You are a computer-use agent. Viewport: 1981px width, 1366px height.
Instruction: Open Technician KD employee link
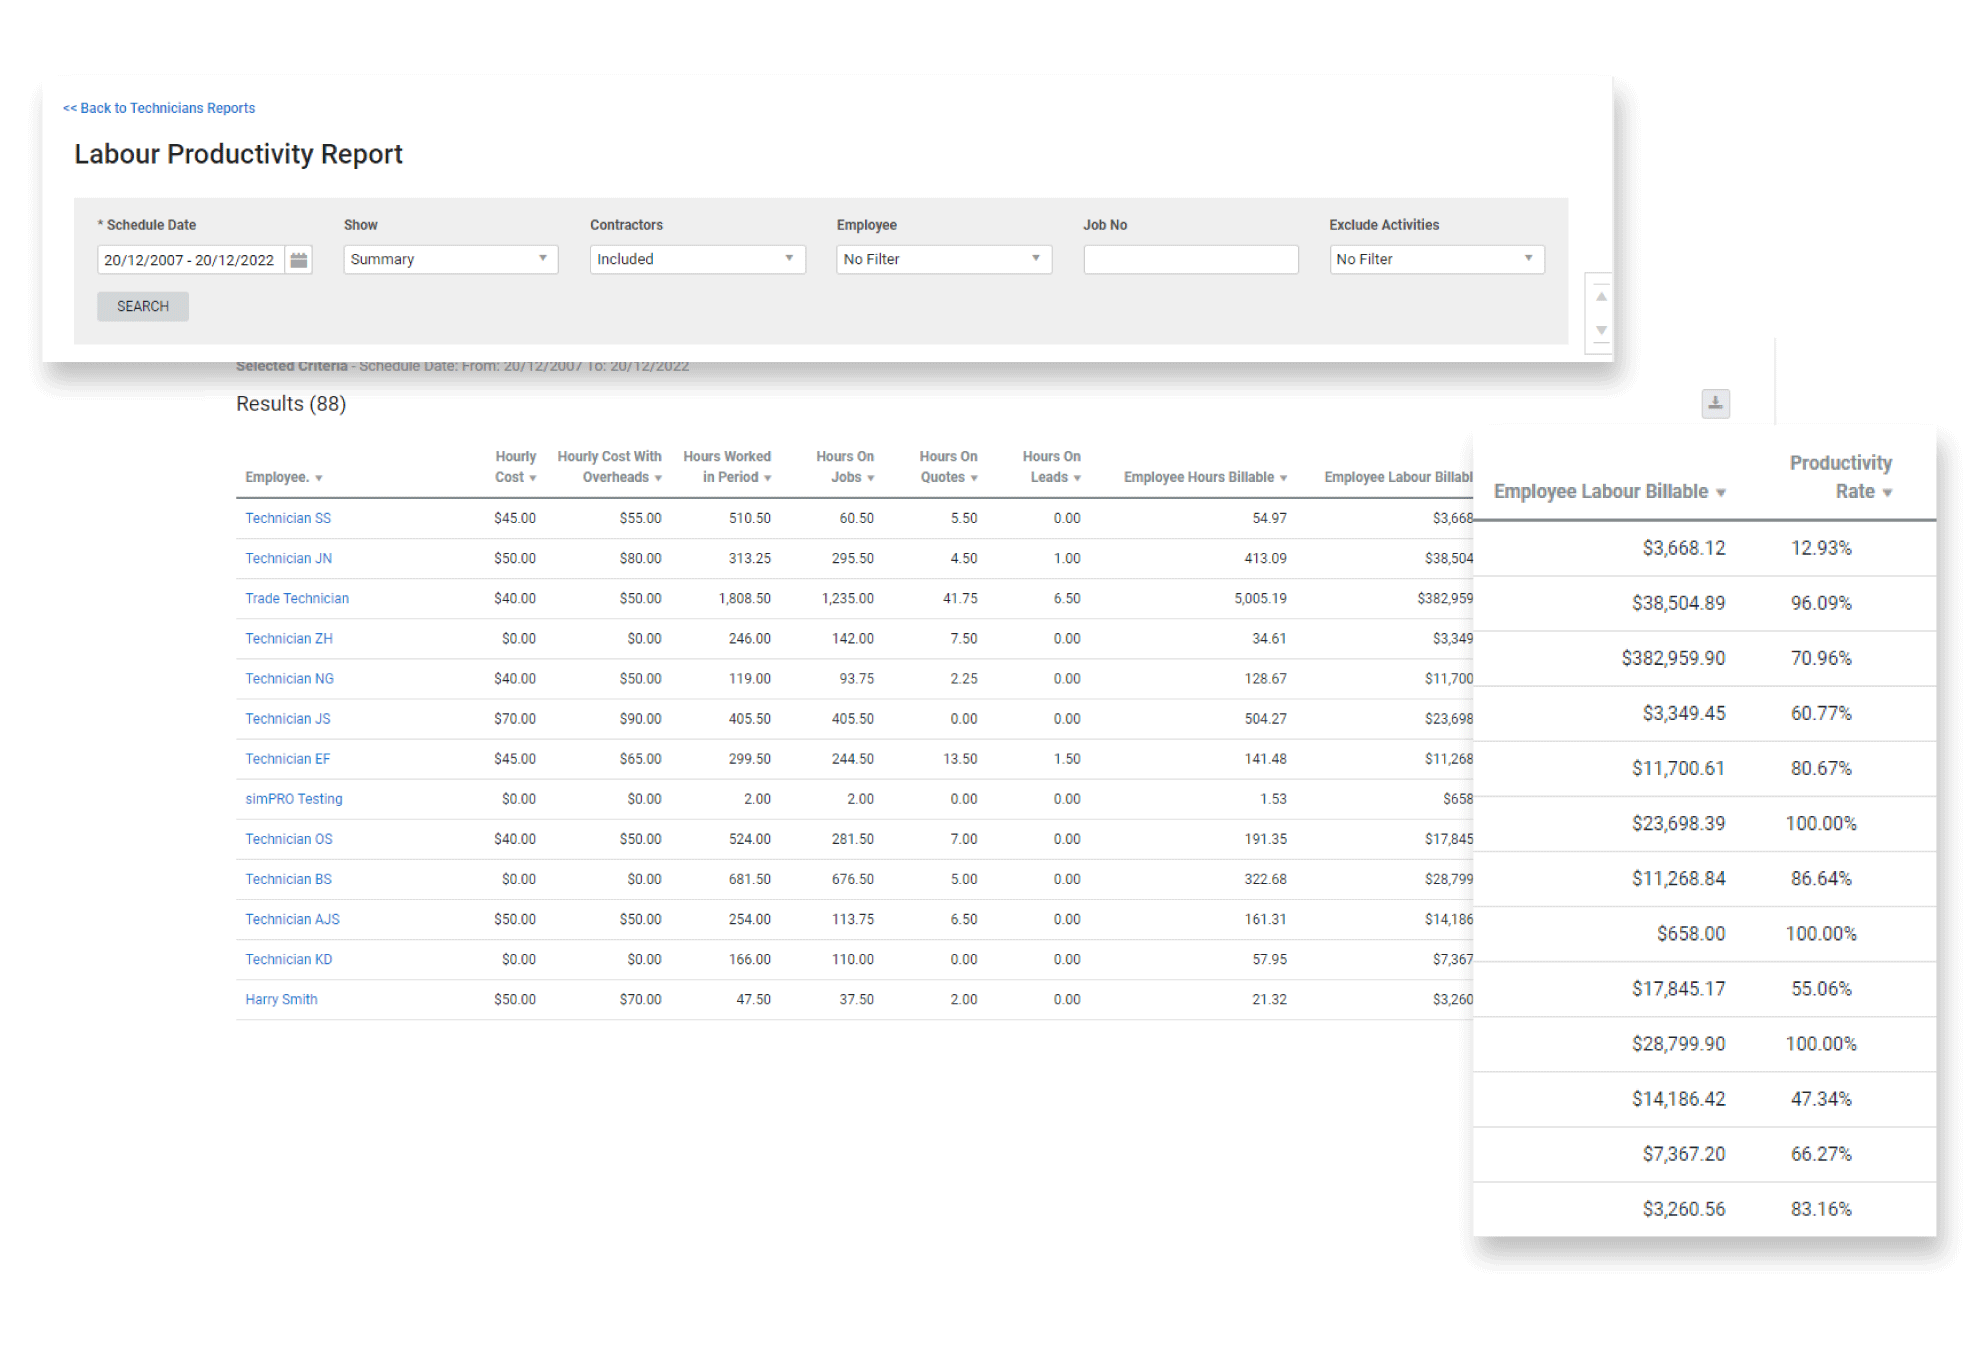pyautogui.click(x=288, y=959)
